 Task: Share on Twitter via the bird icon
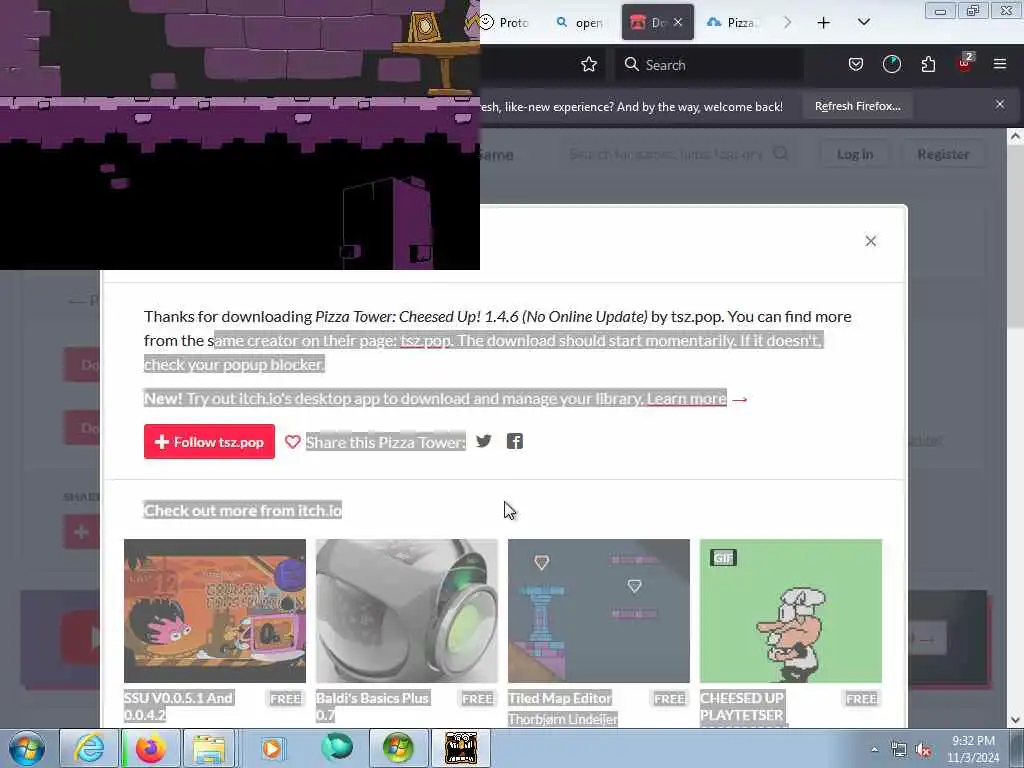point(484,441)
